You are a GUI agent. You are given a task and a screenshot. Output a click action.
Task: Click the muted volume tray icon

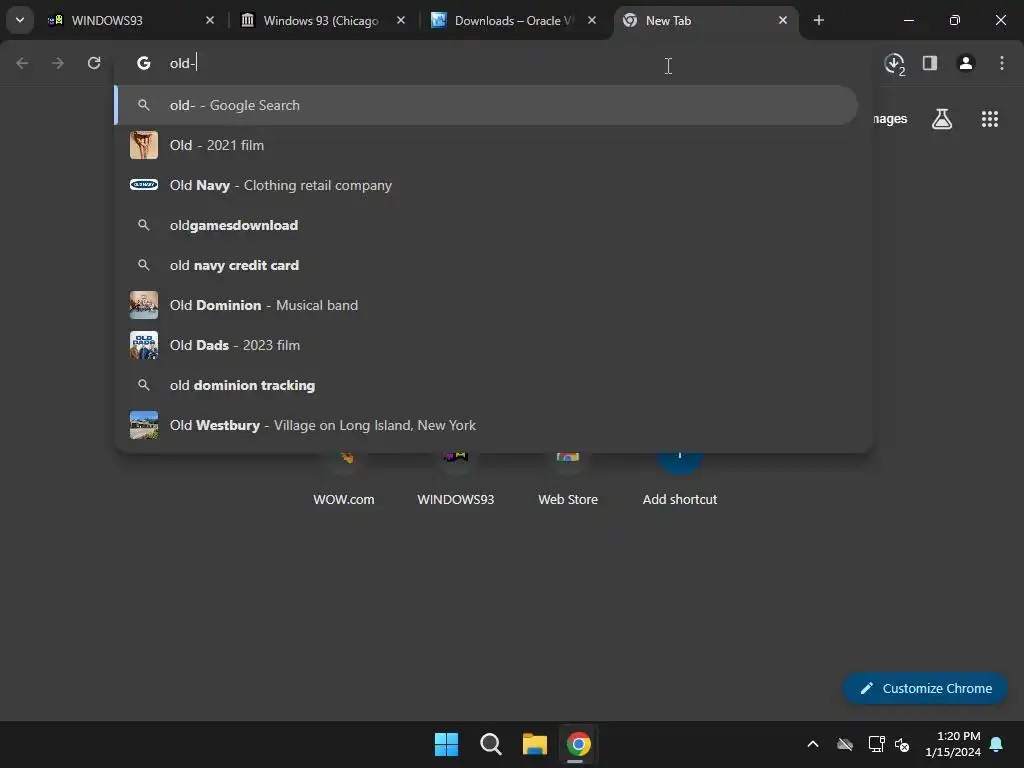coord(902,744)
